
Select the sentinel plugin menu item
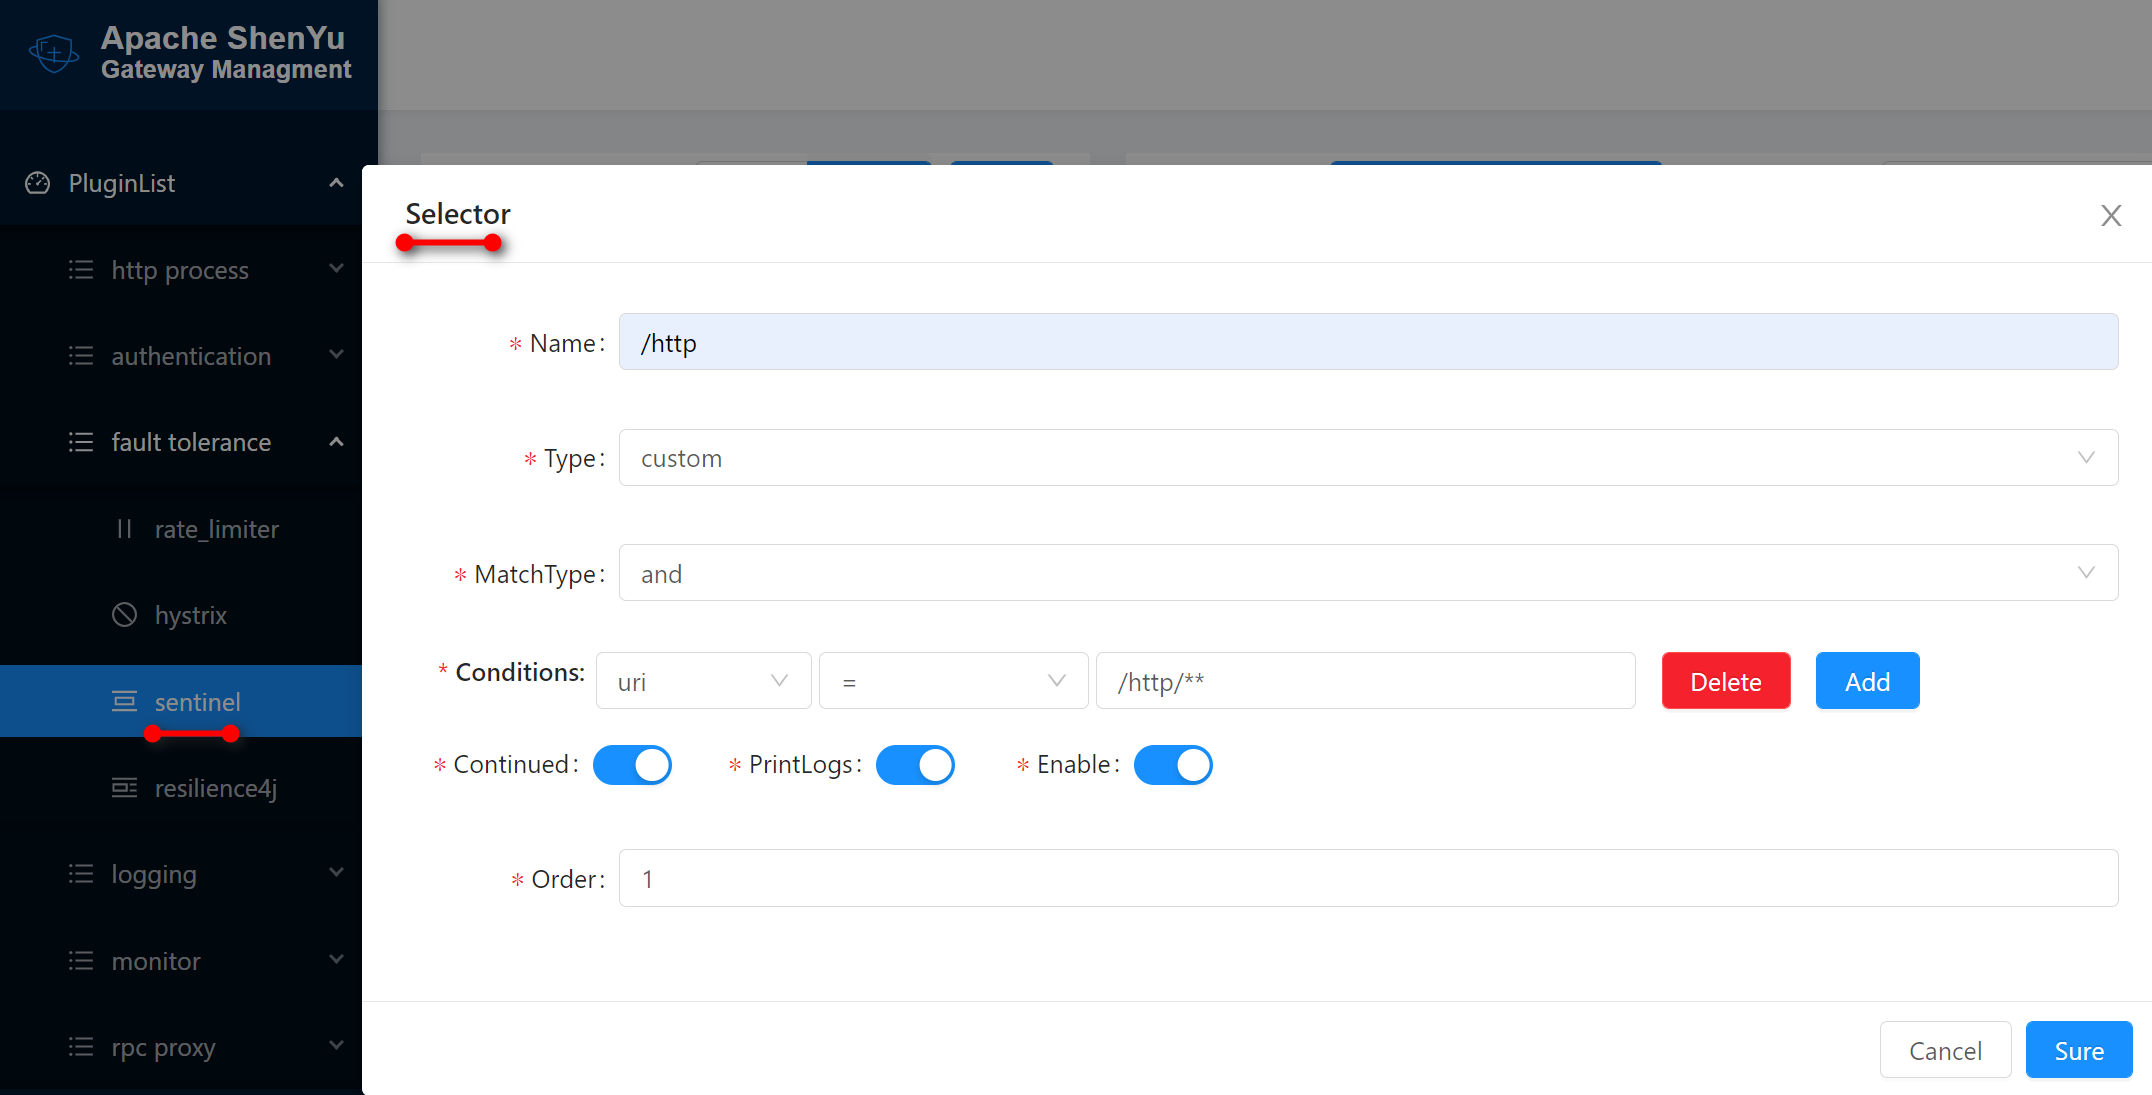click(197, 702)
